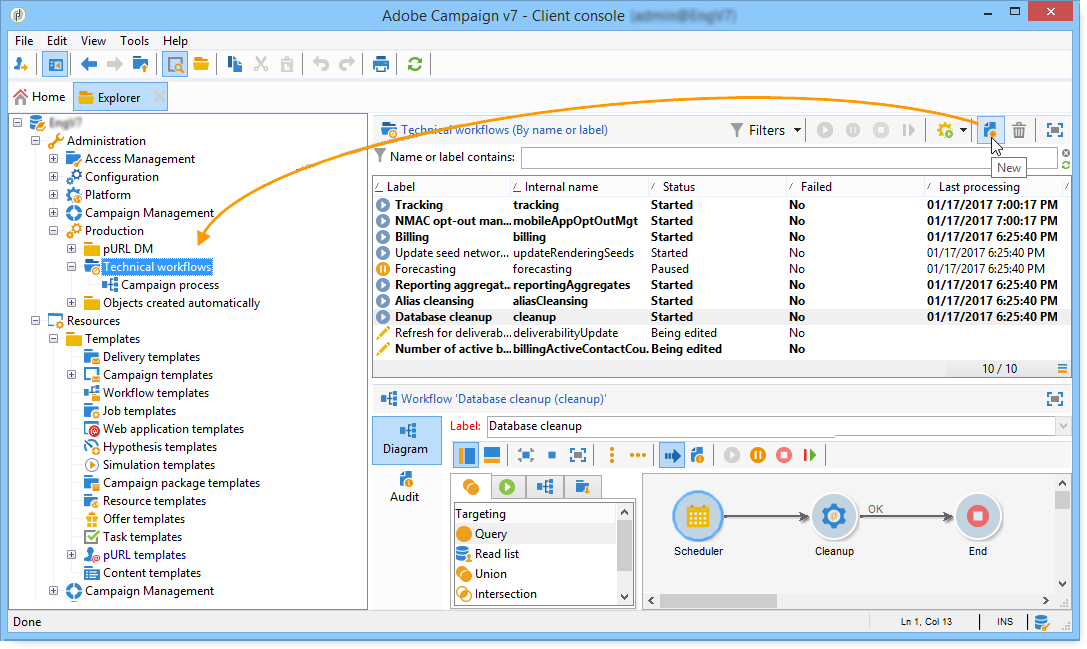
Task: Sort by Last processing column header
Action: pos(994,187)
